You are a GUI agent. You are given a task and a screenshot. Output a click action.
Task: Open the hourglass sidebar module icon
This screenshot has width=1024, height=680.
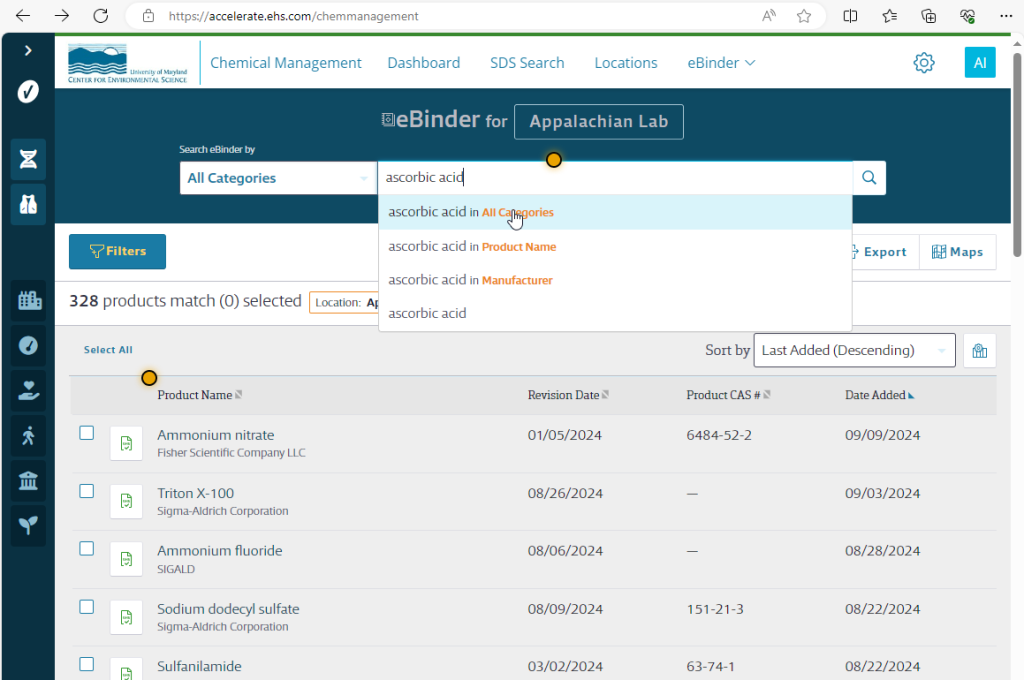pos(28,159)
